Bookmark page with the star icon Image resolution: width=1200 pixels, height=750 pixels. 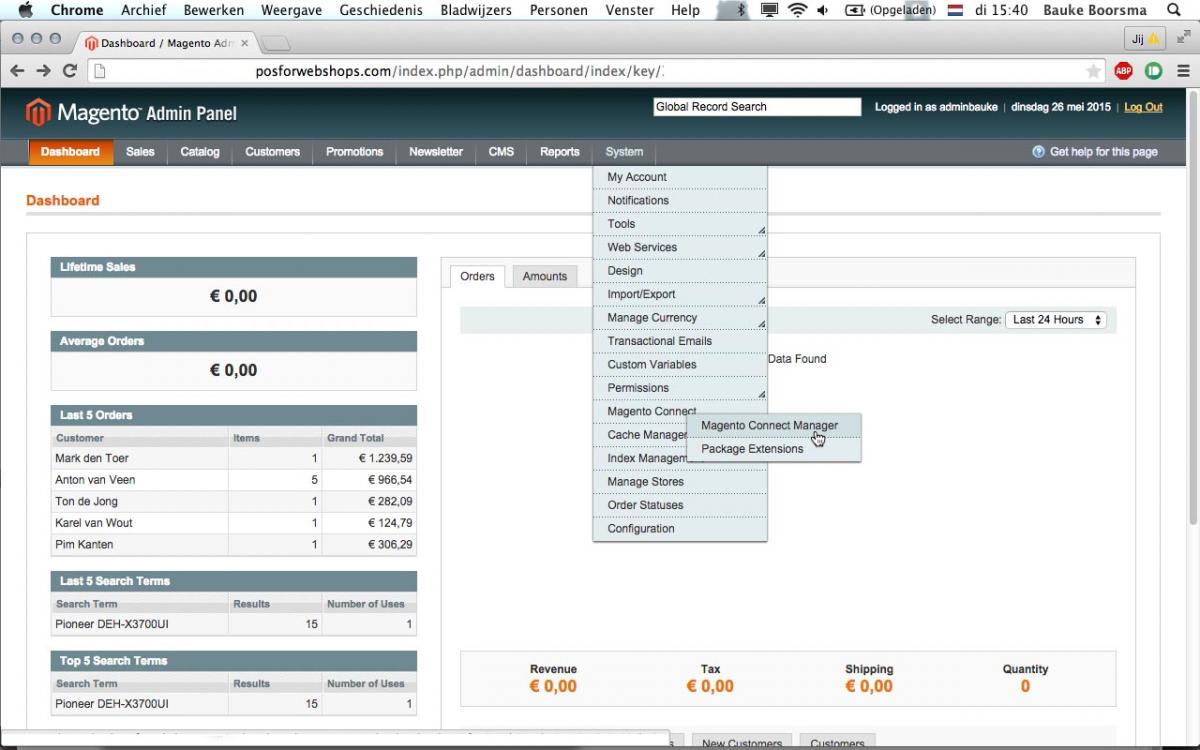pyautogui.click(x=1094, y=71)
